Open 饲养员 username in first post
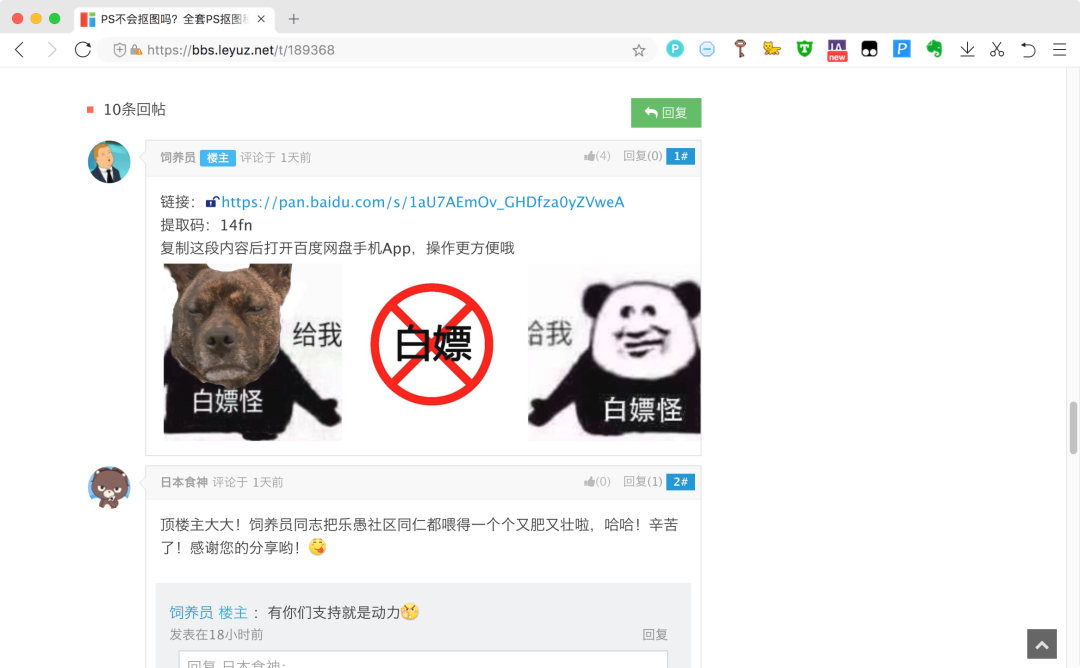1080x668 pixels. tap(178, 158)
